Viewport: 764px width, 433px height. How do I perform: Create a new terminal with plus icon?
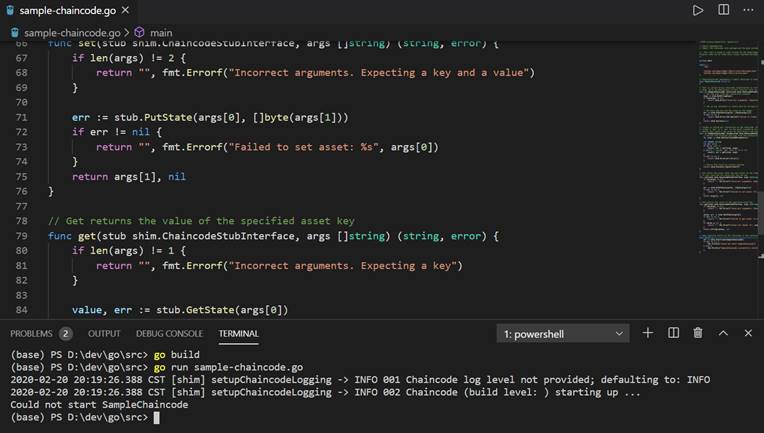click(x=648, y=333)
